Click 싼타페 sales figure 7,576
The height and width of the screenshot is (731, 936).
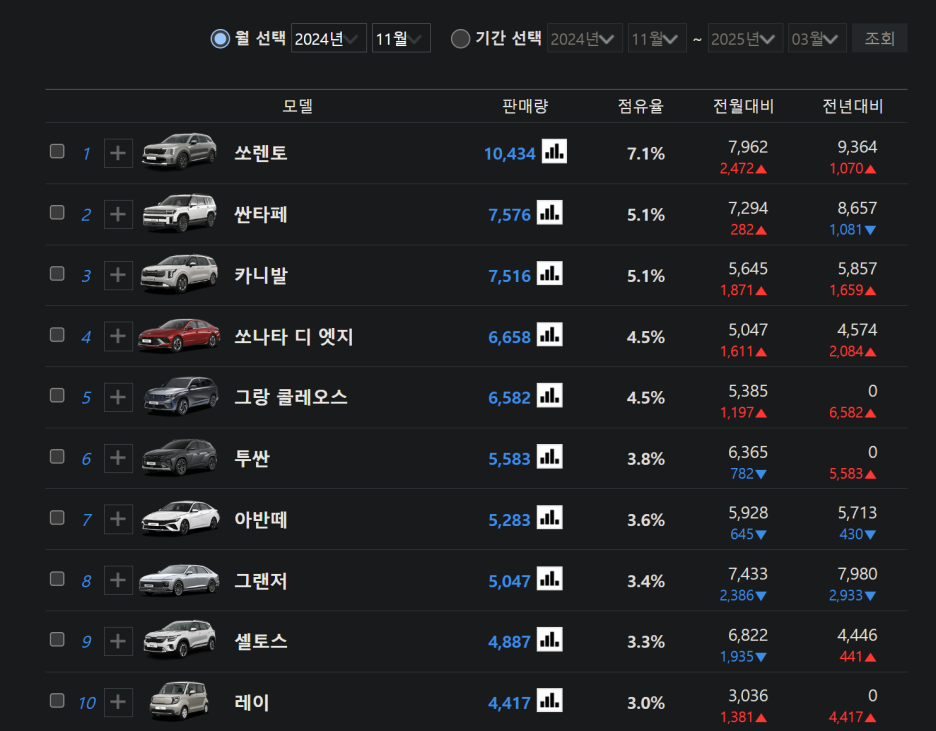(510, 215)
